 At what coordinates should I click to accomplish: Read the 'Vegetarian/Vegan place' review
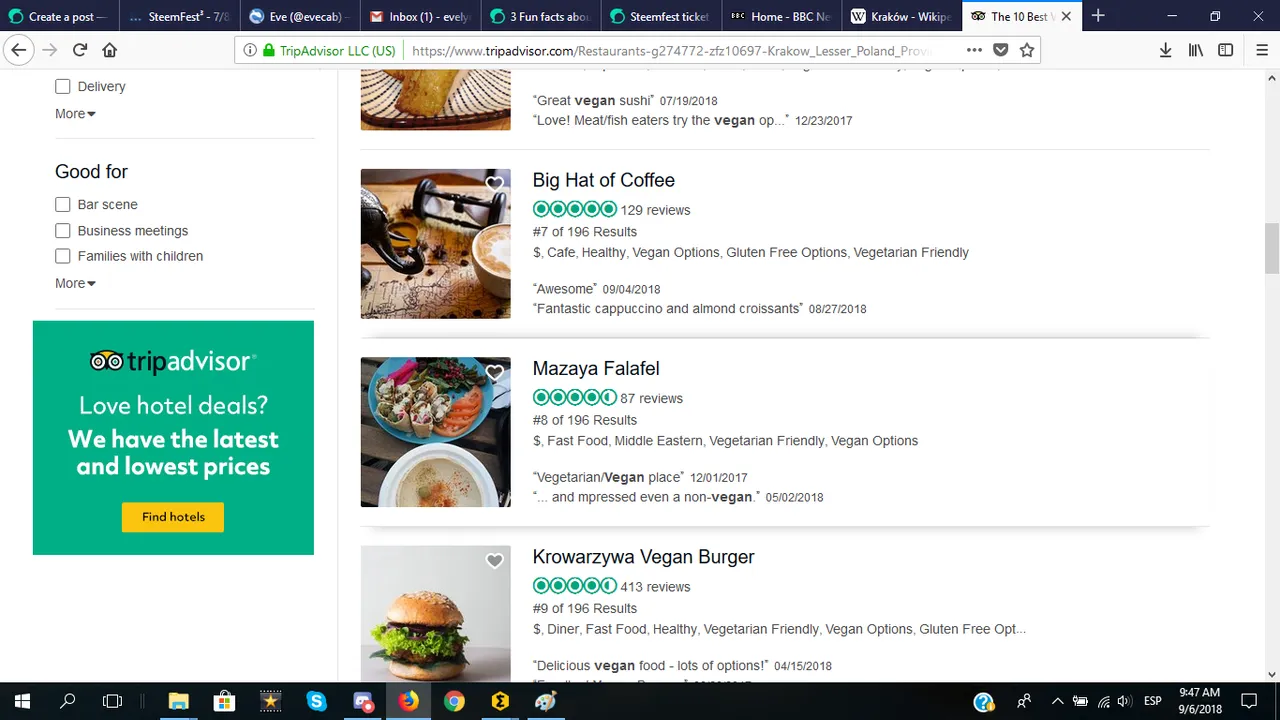pos(608,477)
